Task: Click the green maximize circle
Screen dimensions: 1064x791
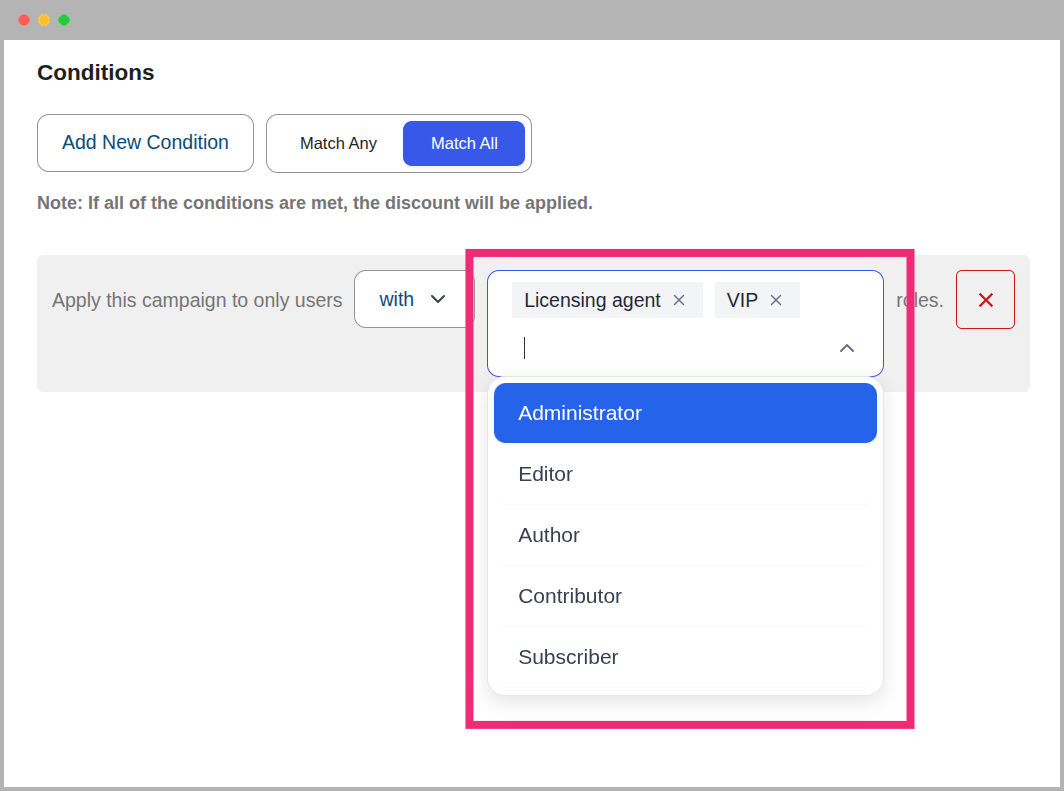Action: pos(63,19)
